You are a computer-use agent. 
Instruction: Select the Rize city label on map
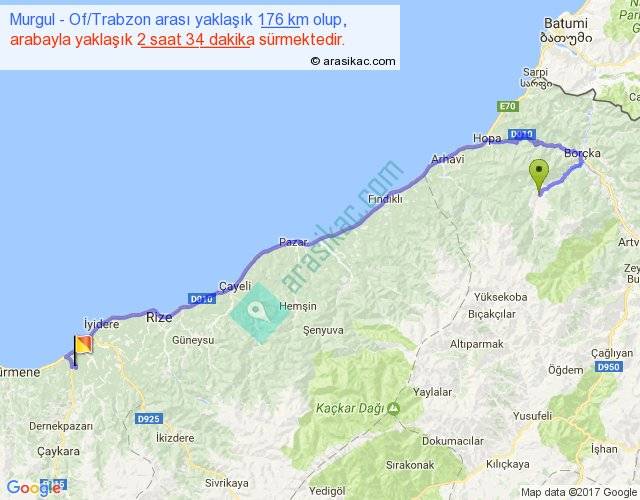click(160, 317)
